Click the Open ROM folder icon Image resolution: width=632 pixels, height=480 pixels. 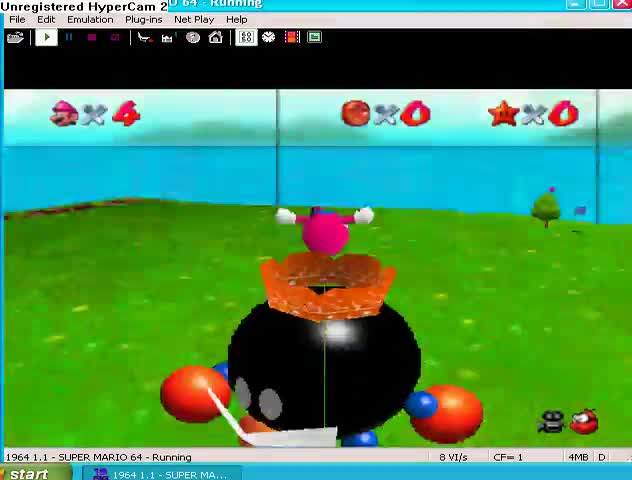pos(15,37)
